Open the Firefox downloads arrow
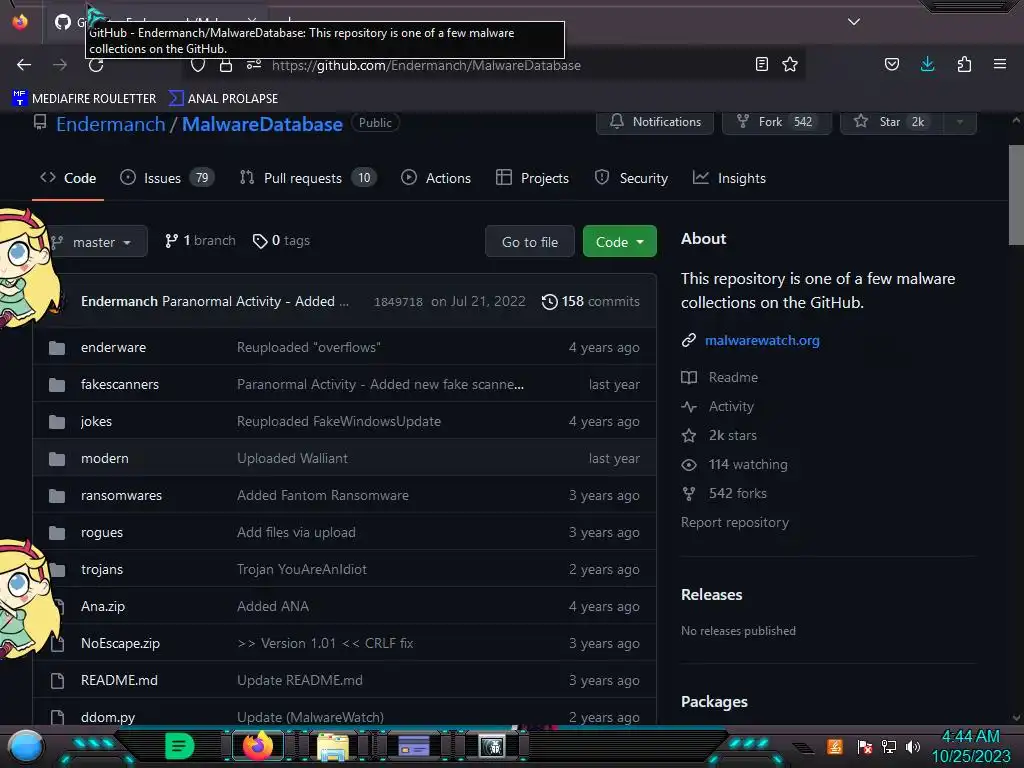1024x768 pixels. [927, 64]
